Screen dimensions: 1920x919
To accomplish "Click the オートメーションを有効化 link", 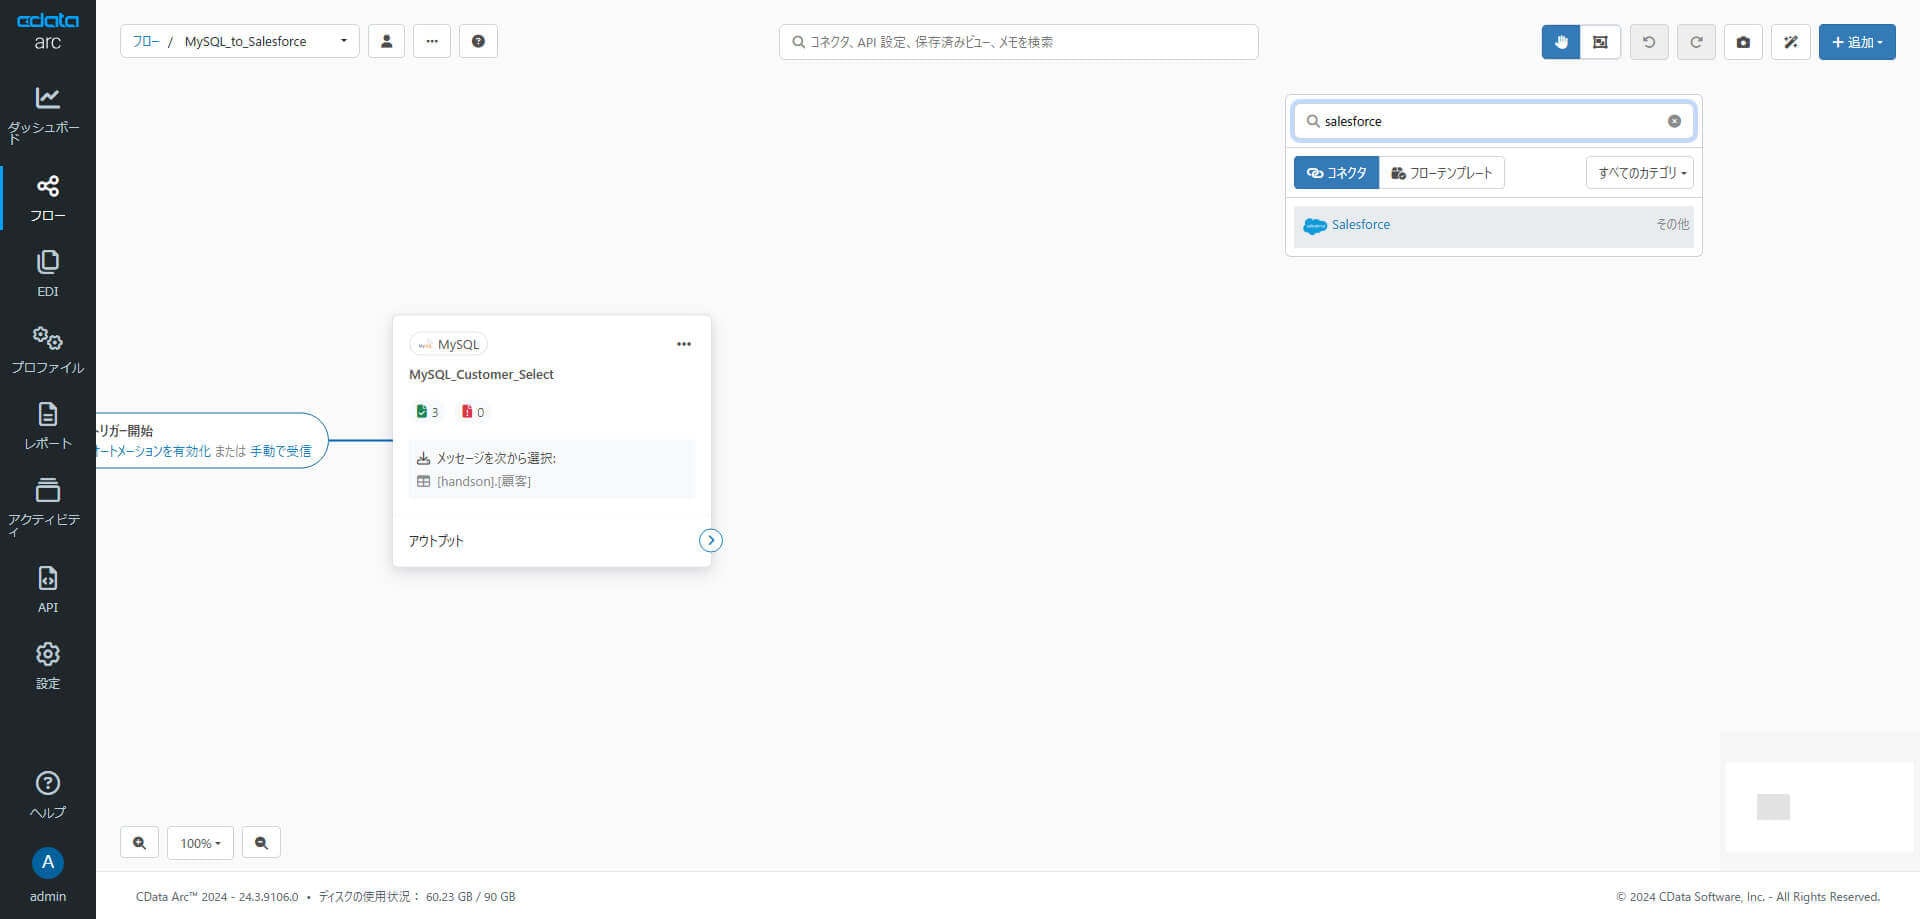I will click(154, 451).
